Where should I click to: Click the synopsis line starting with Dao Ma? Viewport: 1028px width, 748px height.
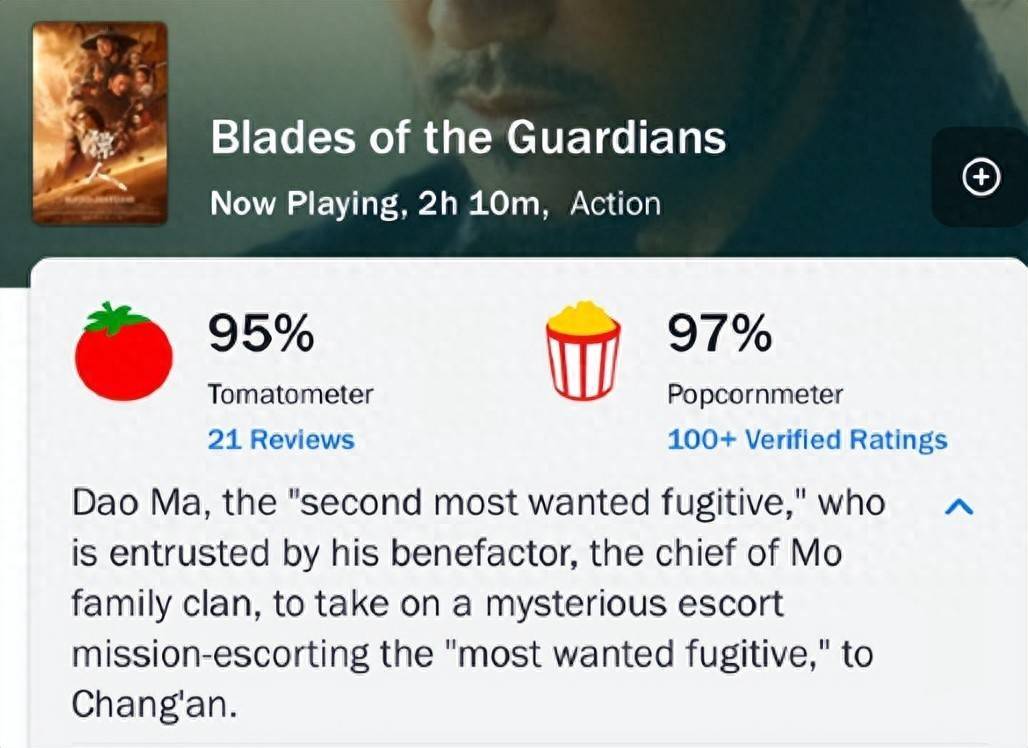(478, 503)
